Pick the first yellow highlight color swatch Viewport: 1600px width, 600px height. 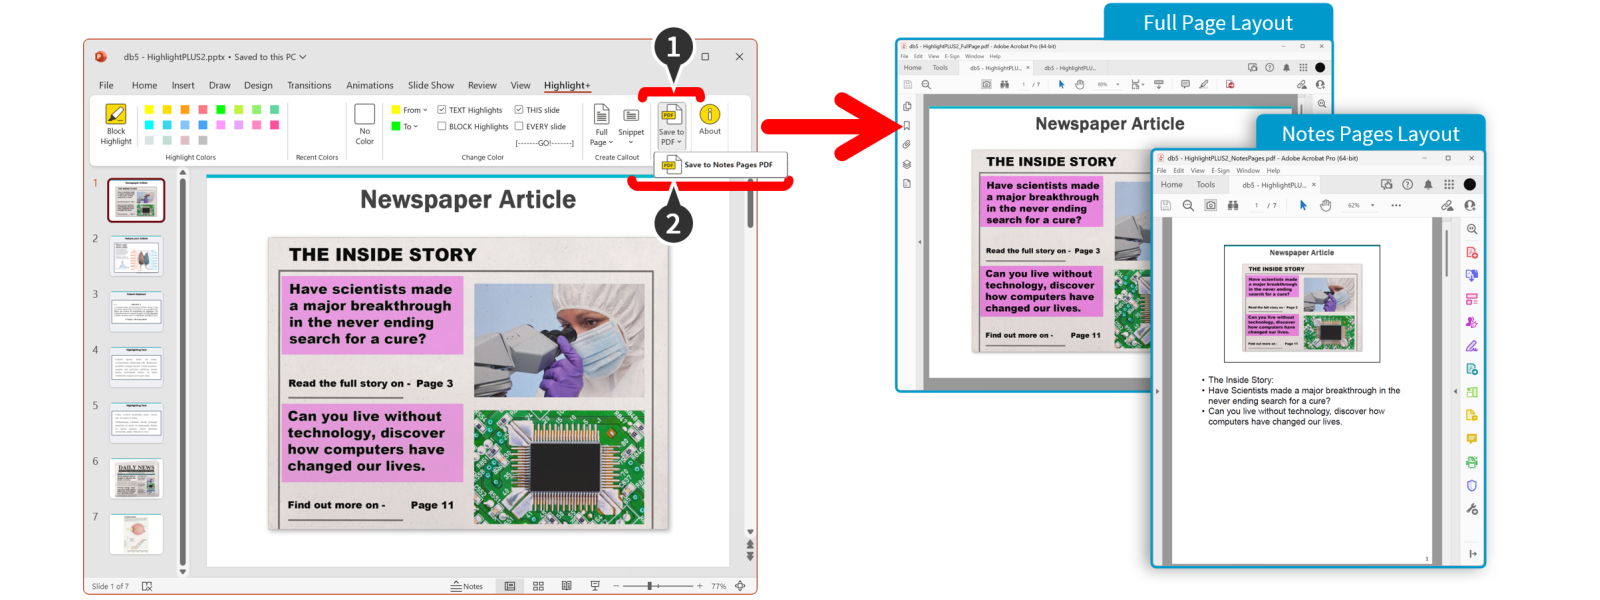[149, 109]
